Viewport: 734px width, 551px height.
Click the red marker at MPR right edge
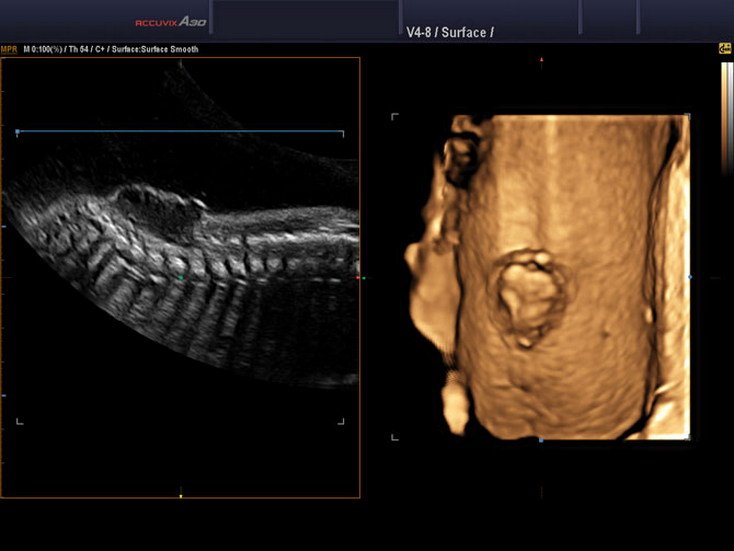(359, 278)
